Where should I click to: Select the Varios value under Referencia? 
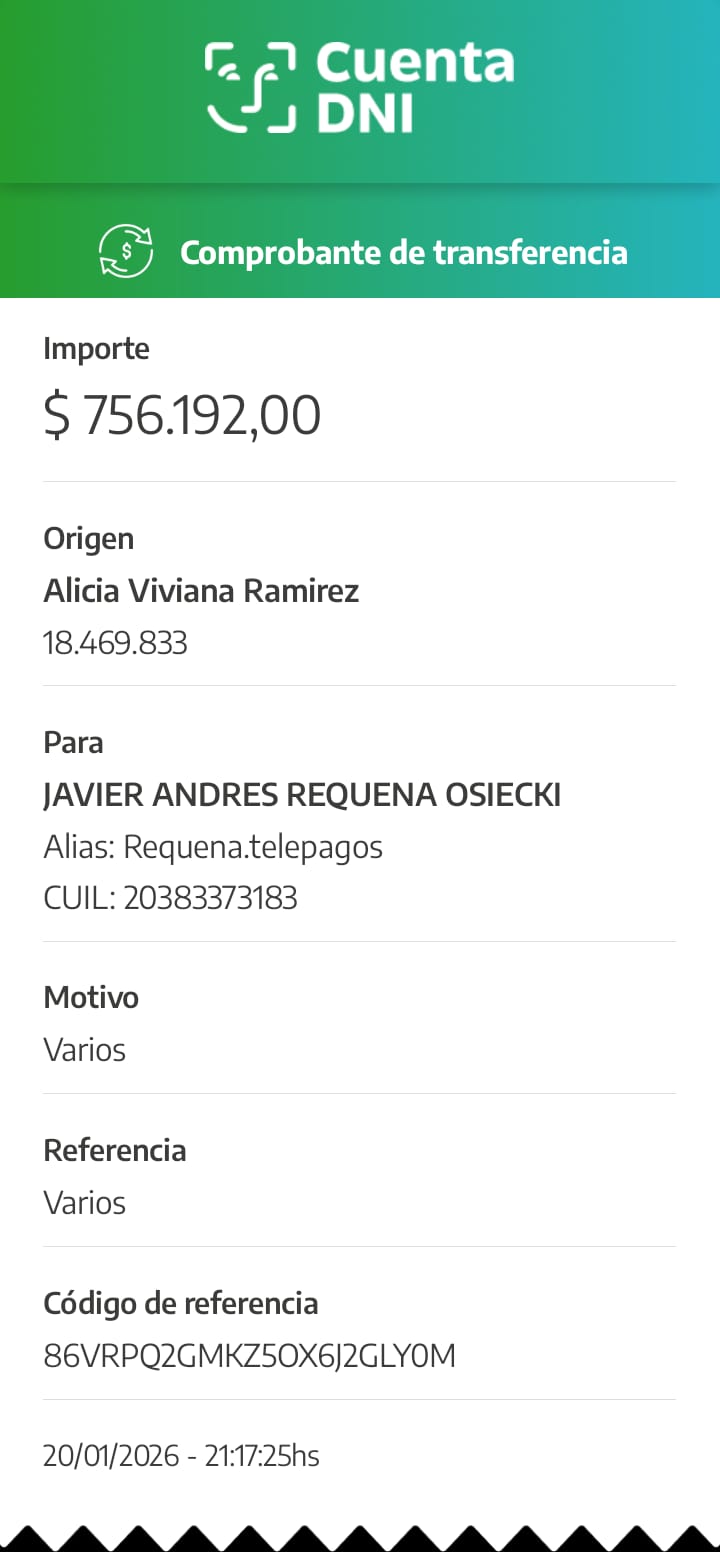[85, 1202]
